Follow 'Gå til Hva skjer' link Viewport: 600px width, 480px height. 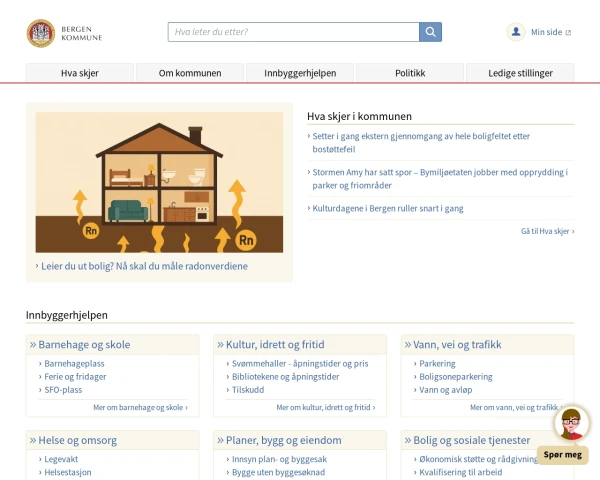pyautogui.click(x=547, y=231)
